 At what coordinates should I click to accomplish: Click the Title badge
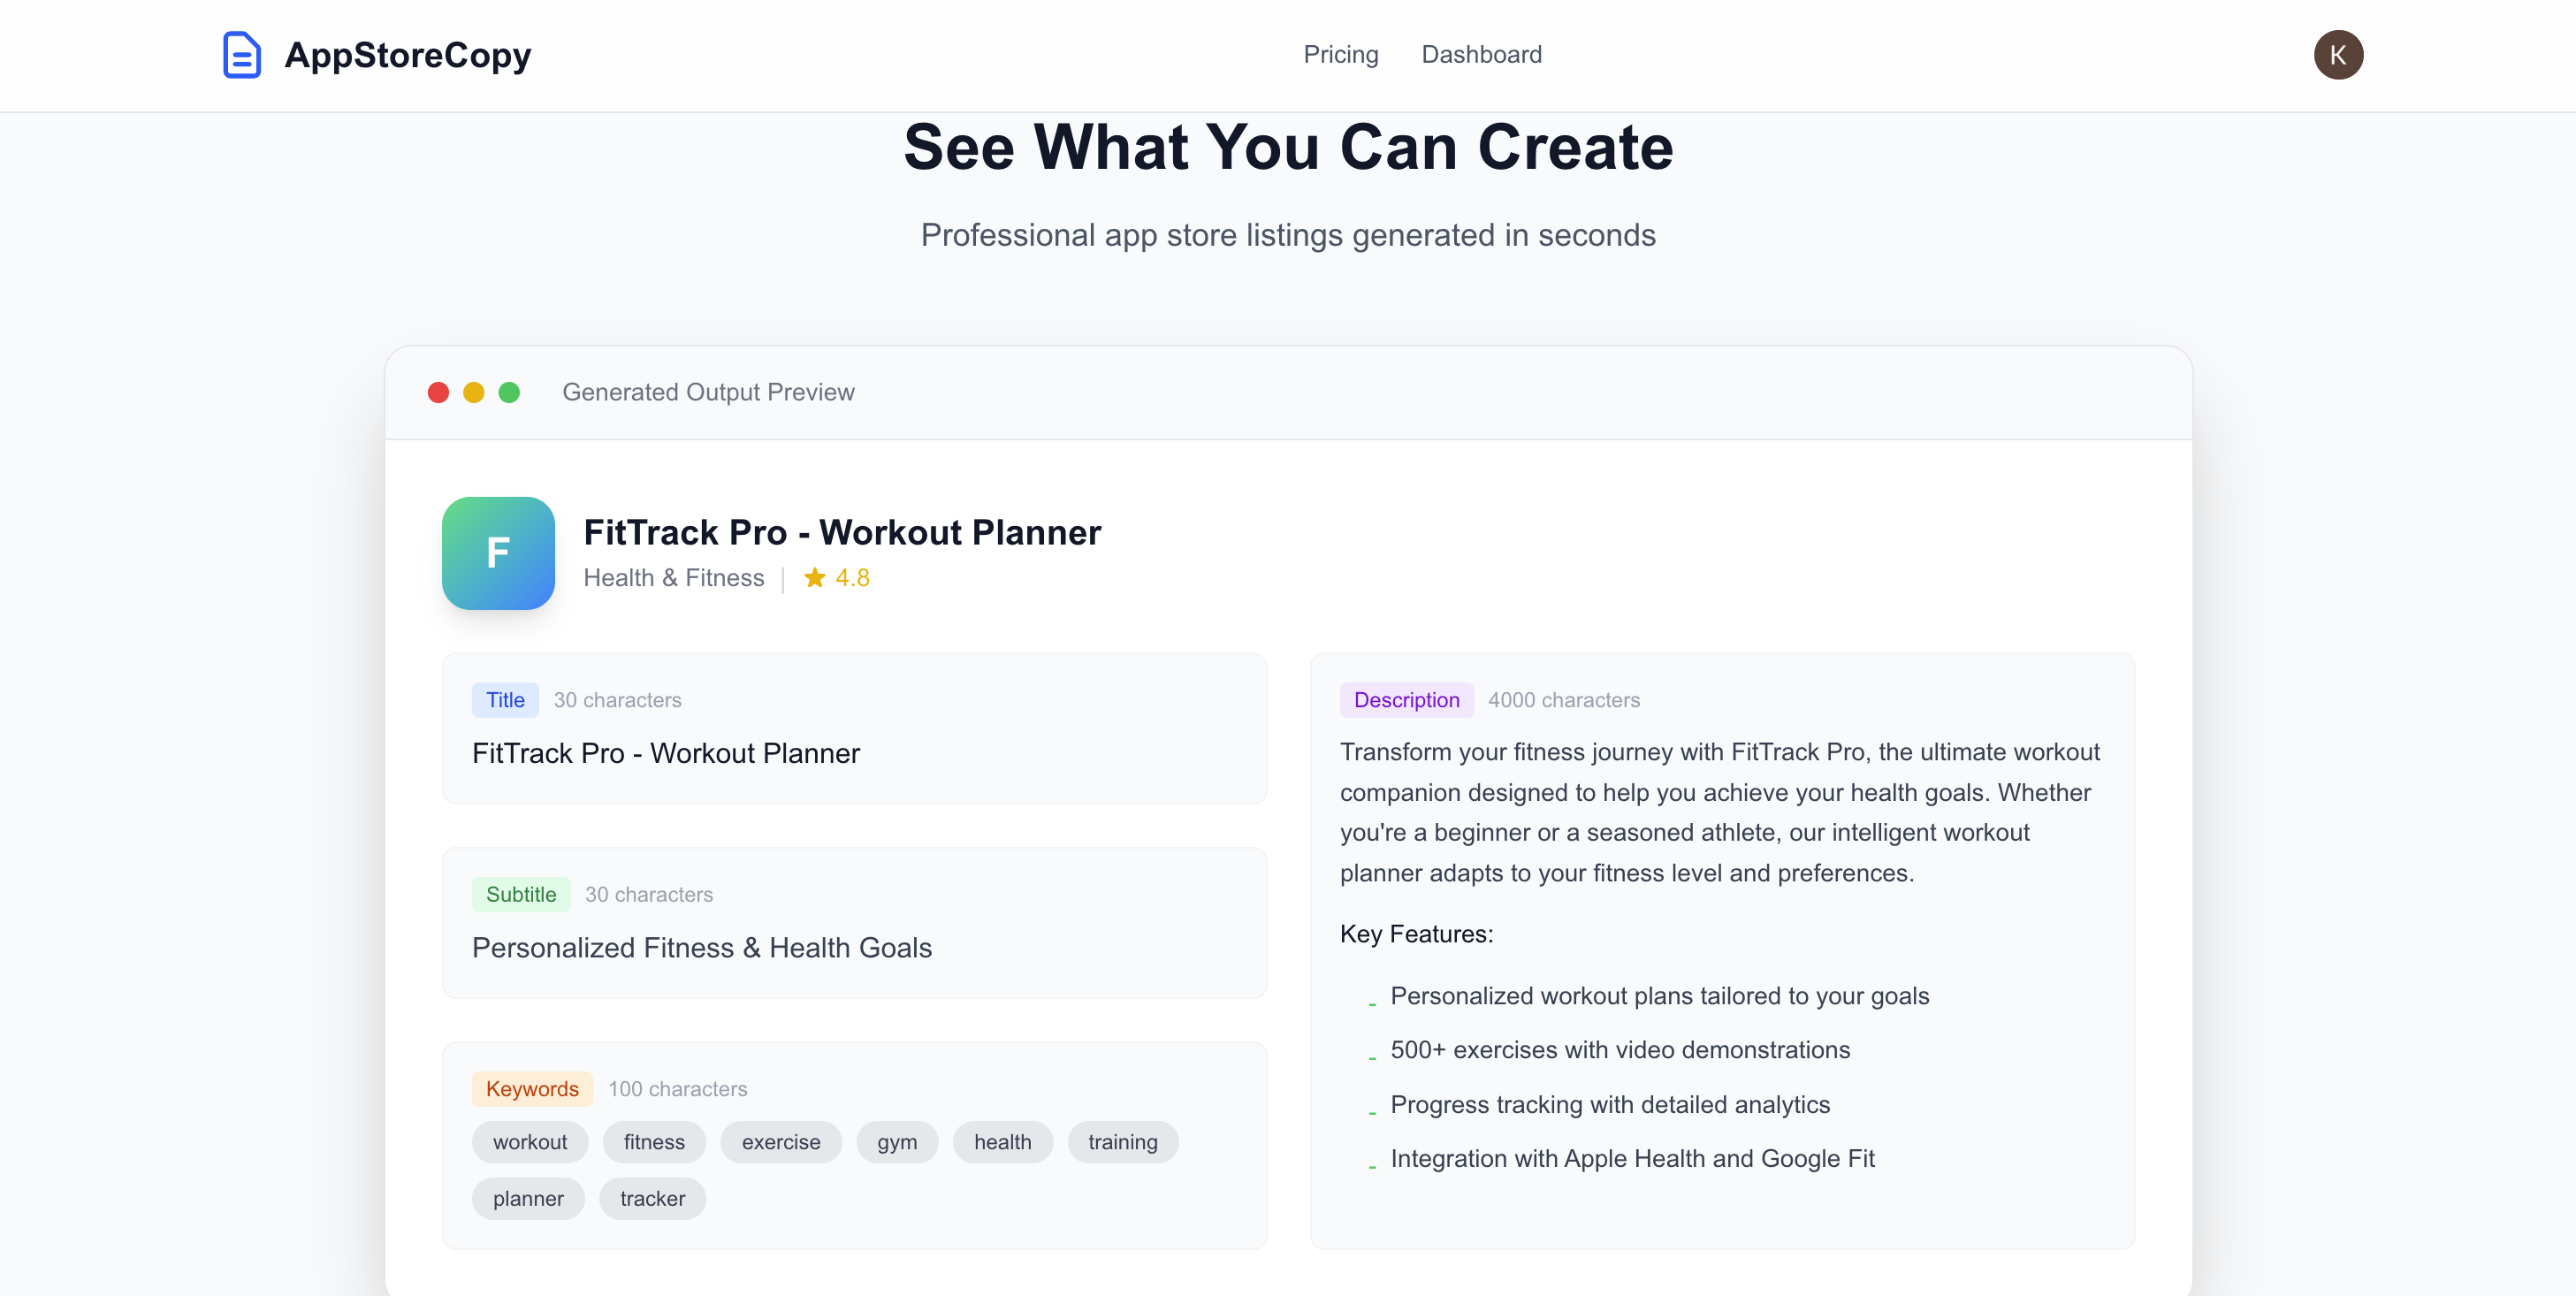click(505, 700)
